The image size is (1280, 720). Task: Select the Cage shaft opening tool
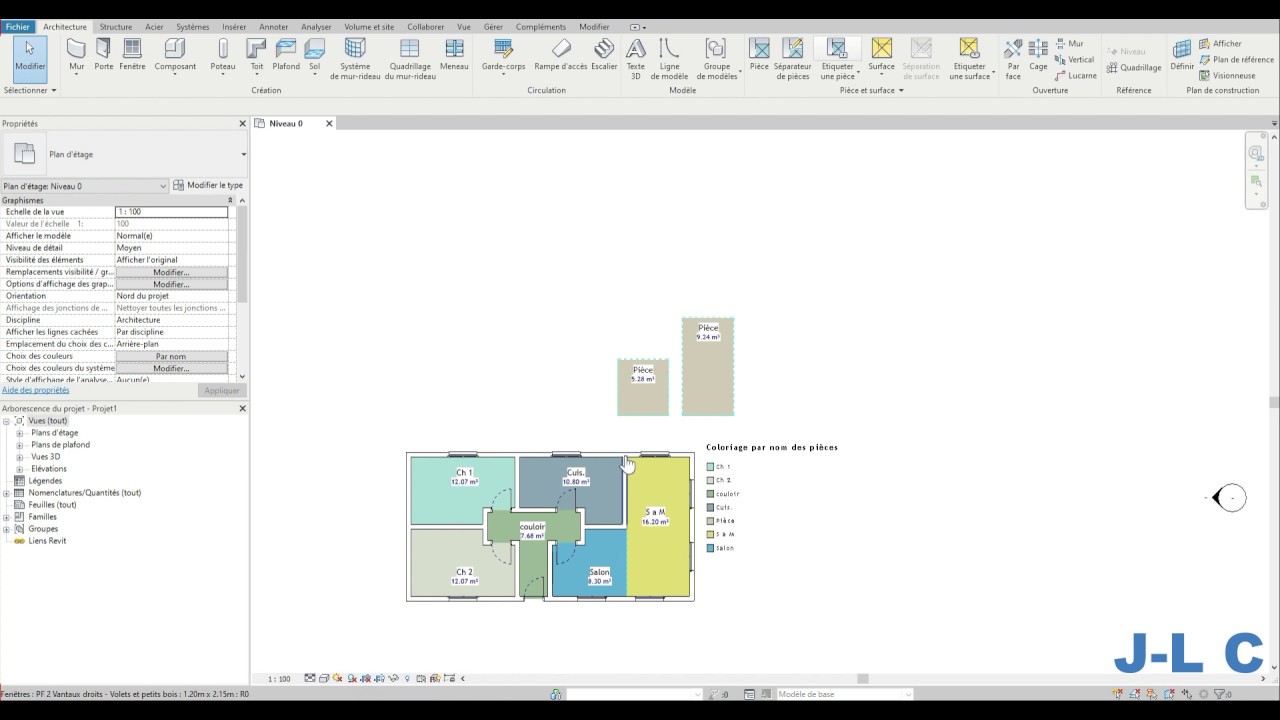coord(1038,56)
